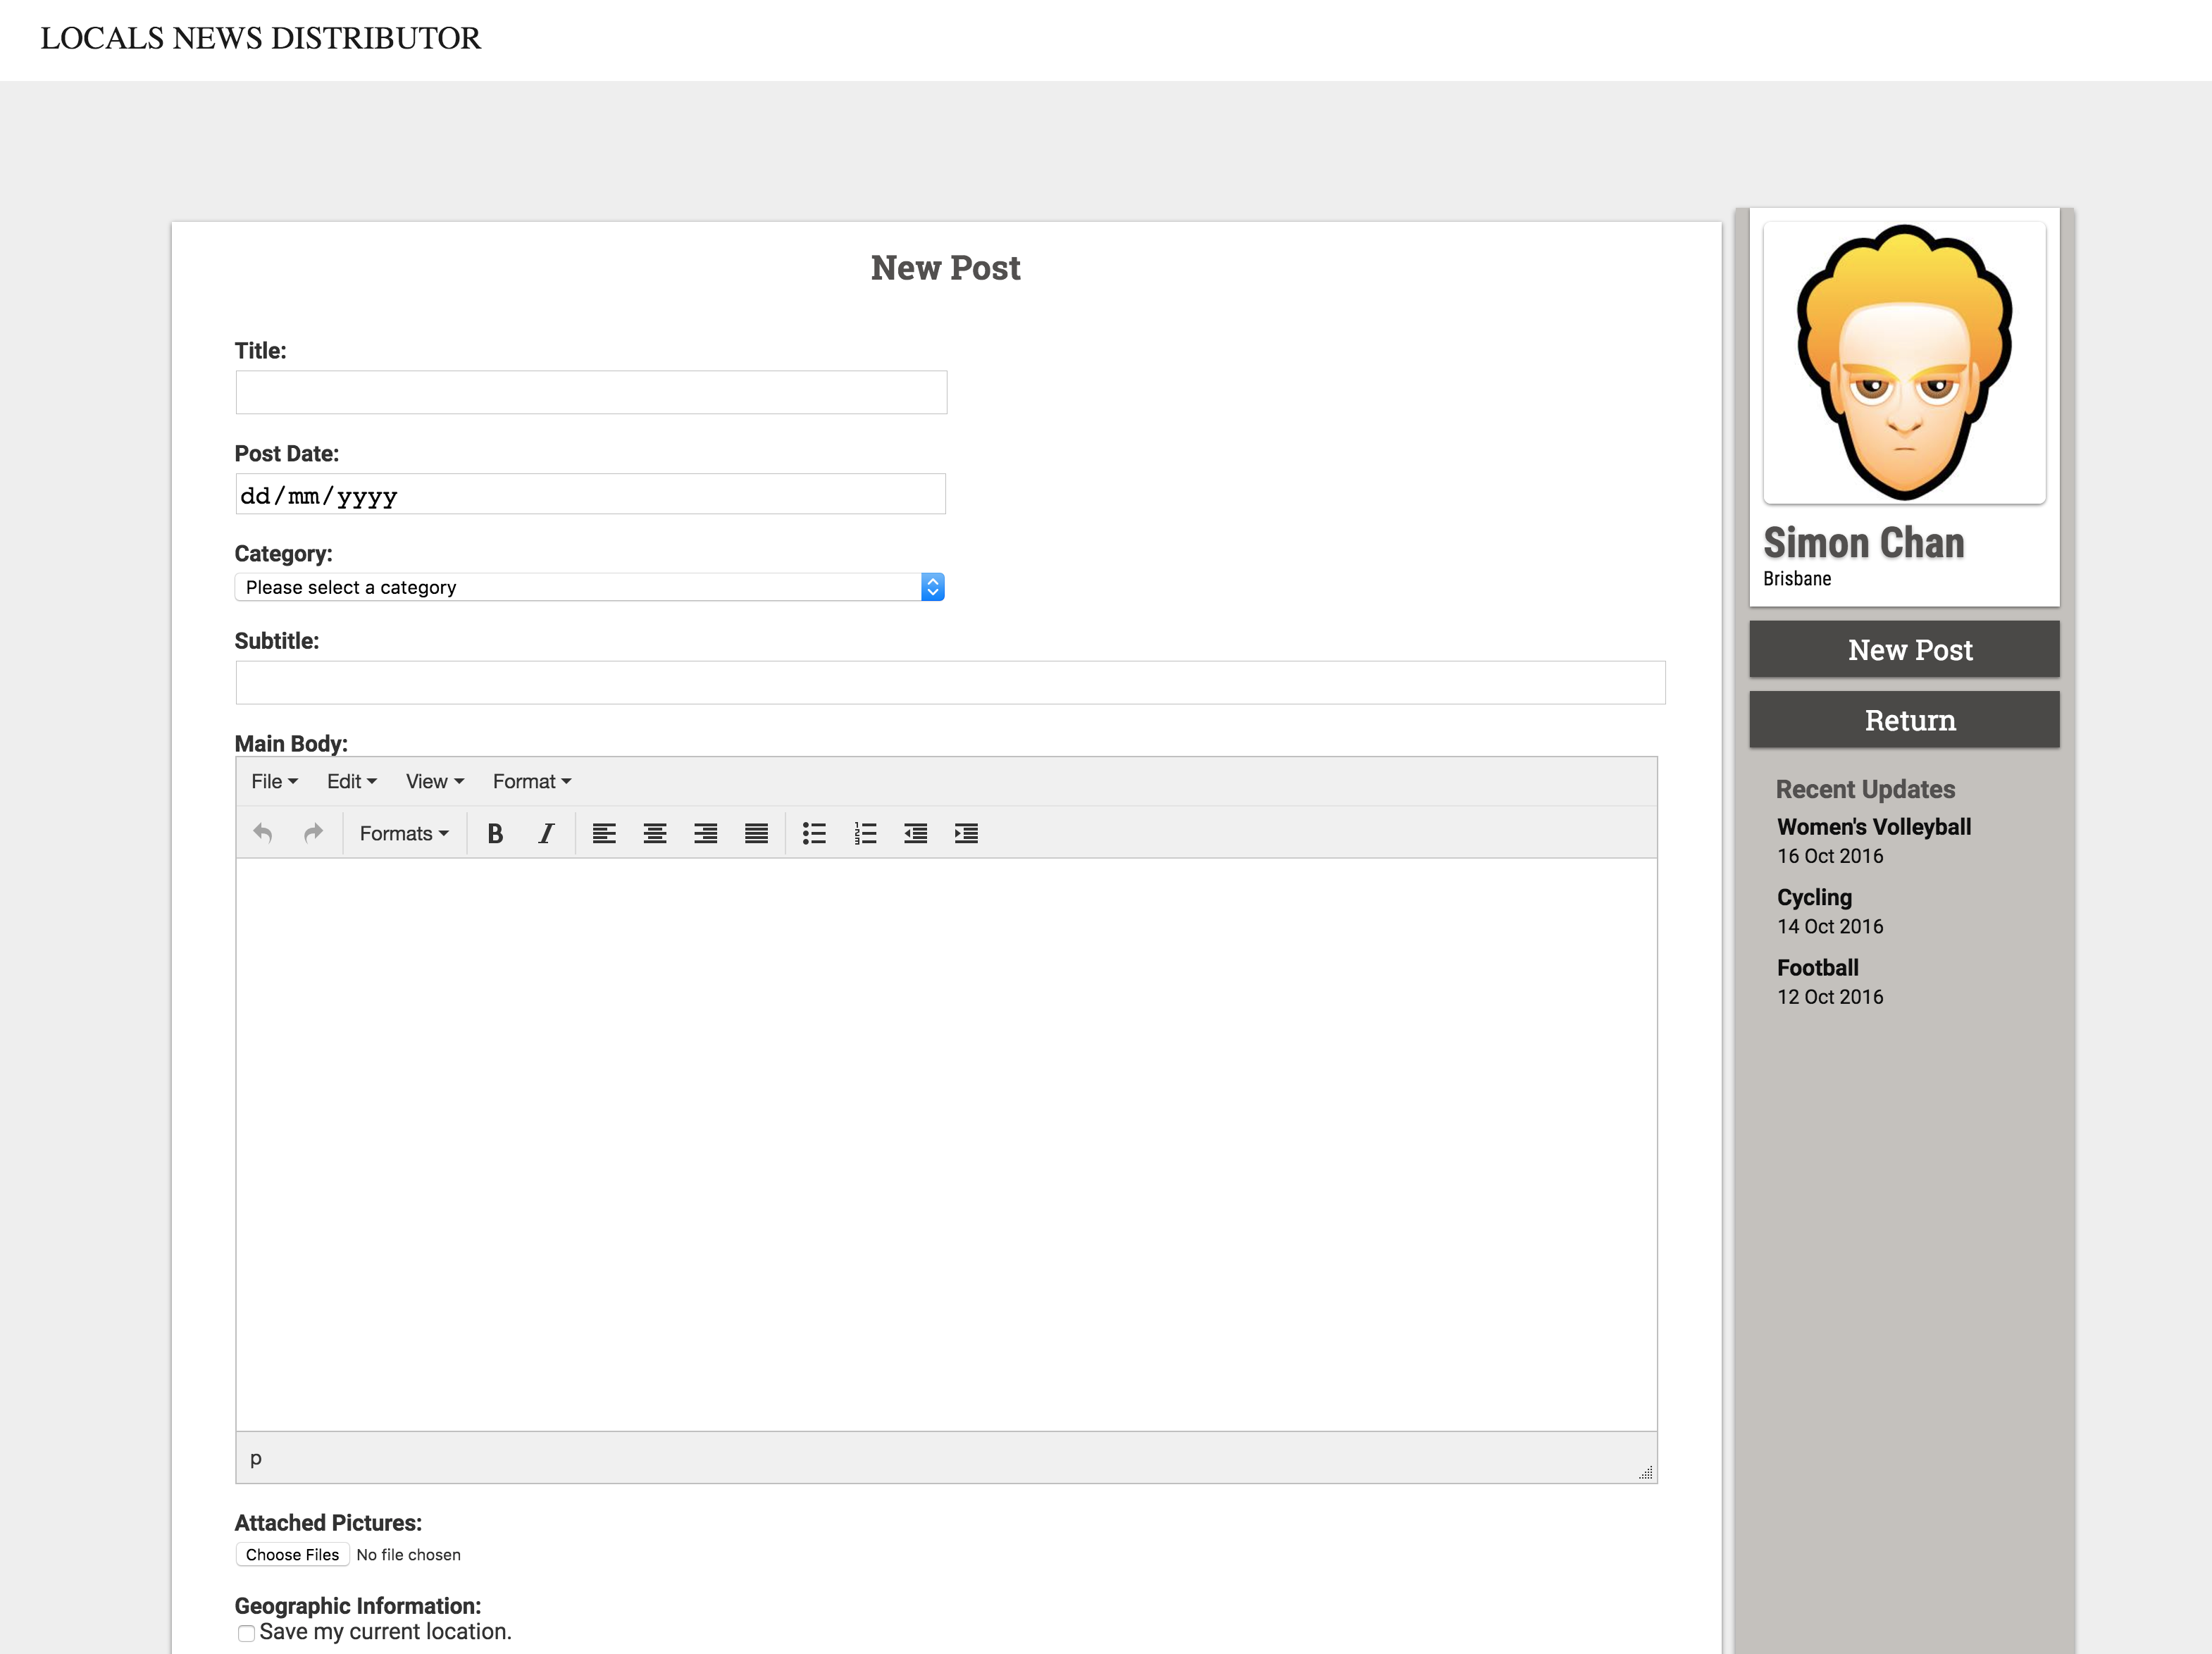Align text left

[x=604, y=833]
